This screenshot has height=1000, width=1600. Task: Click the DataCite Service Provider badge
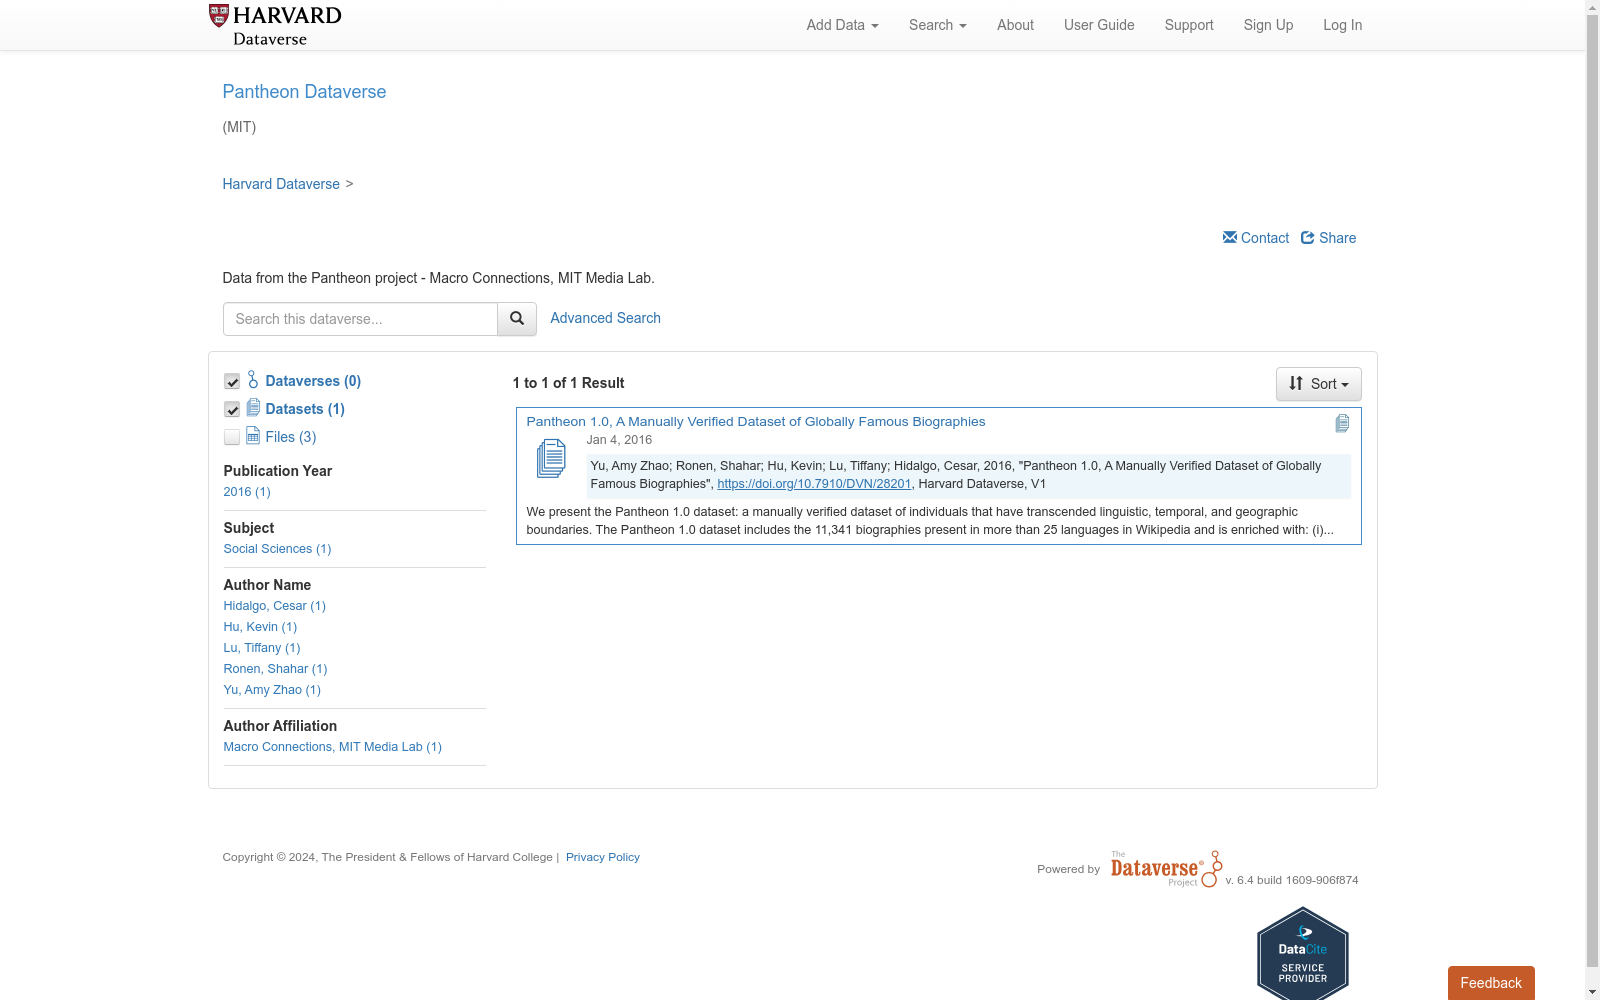[x=1302, y=953]
